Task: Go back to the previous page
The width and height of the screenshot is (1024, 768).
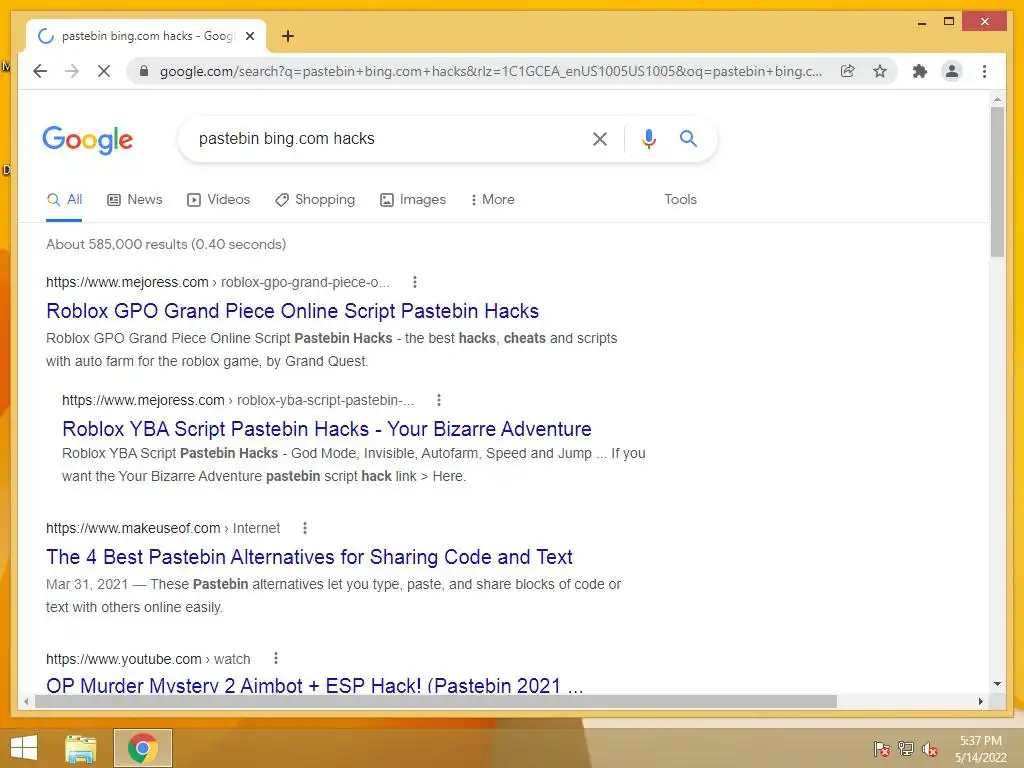Action: [40, 71]
